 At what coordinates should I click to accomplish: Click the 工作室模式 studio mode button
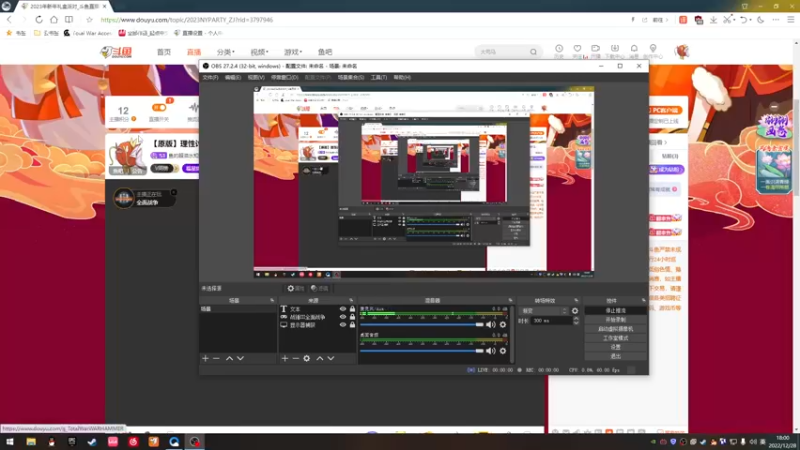(615, 338)
